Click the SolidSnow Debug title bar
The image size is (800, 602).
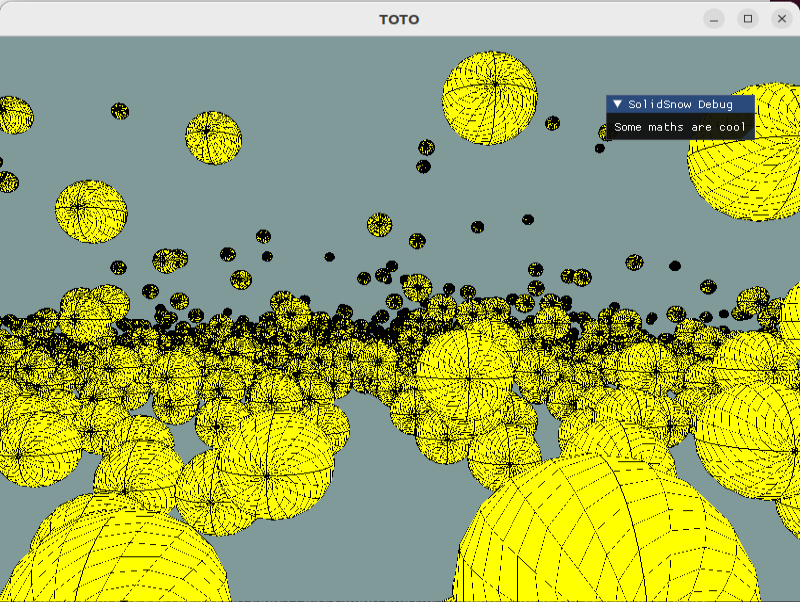tap(680, 104)
